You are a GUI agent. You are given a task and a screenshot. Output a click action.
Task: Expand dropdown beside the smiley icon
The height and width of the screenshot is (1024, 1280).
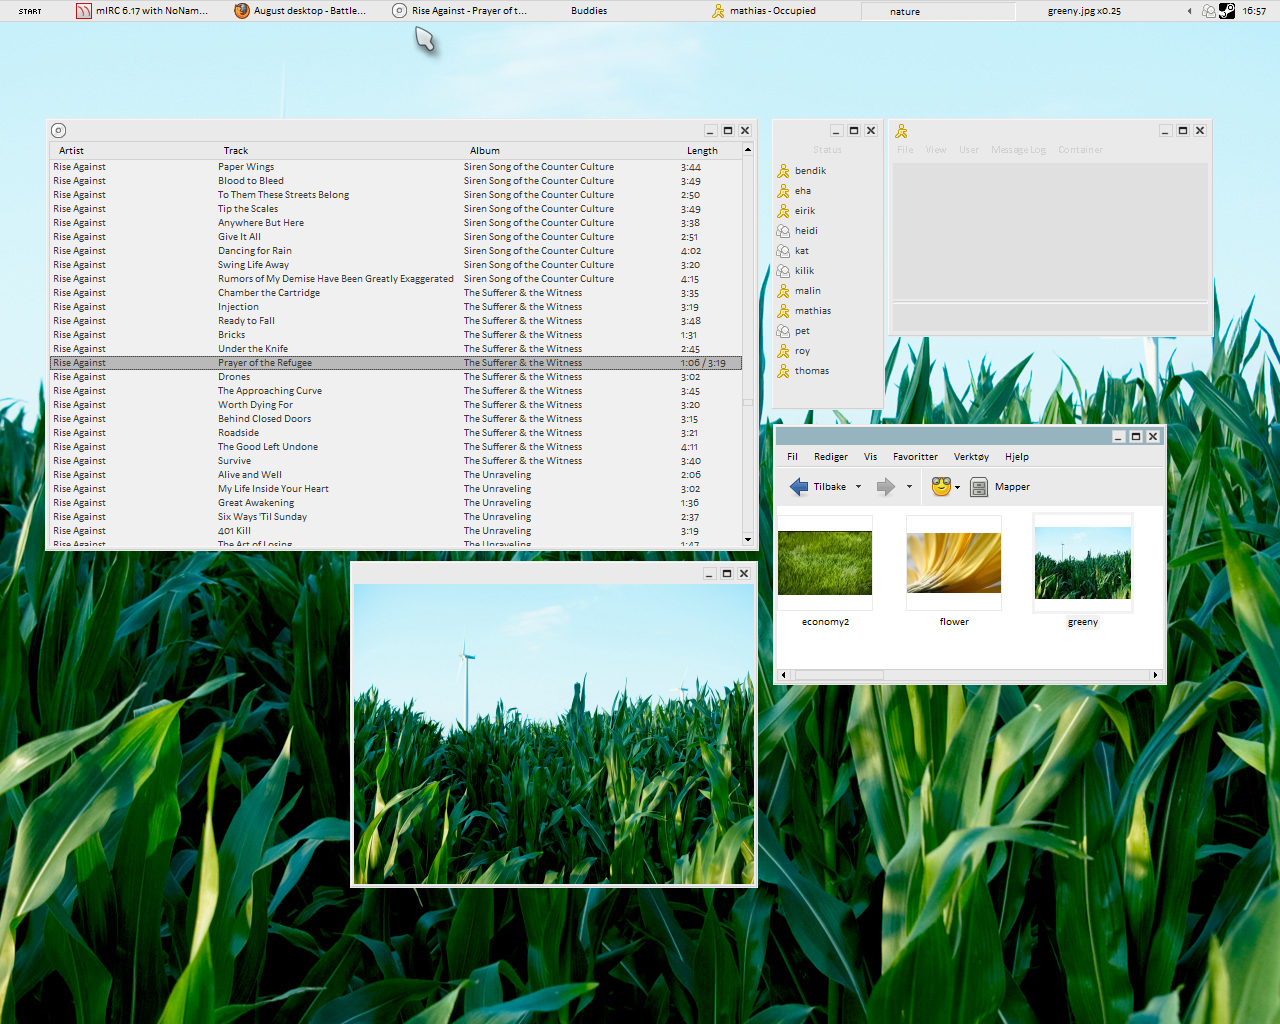958,488
